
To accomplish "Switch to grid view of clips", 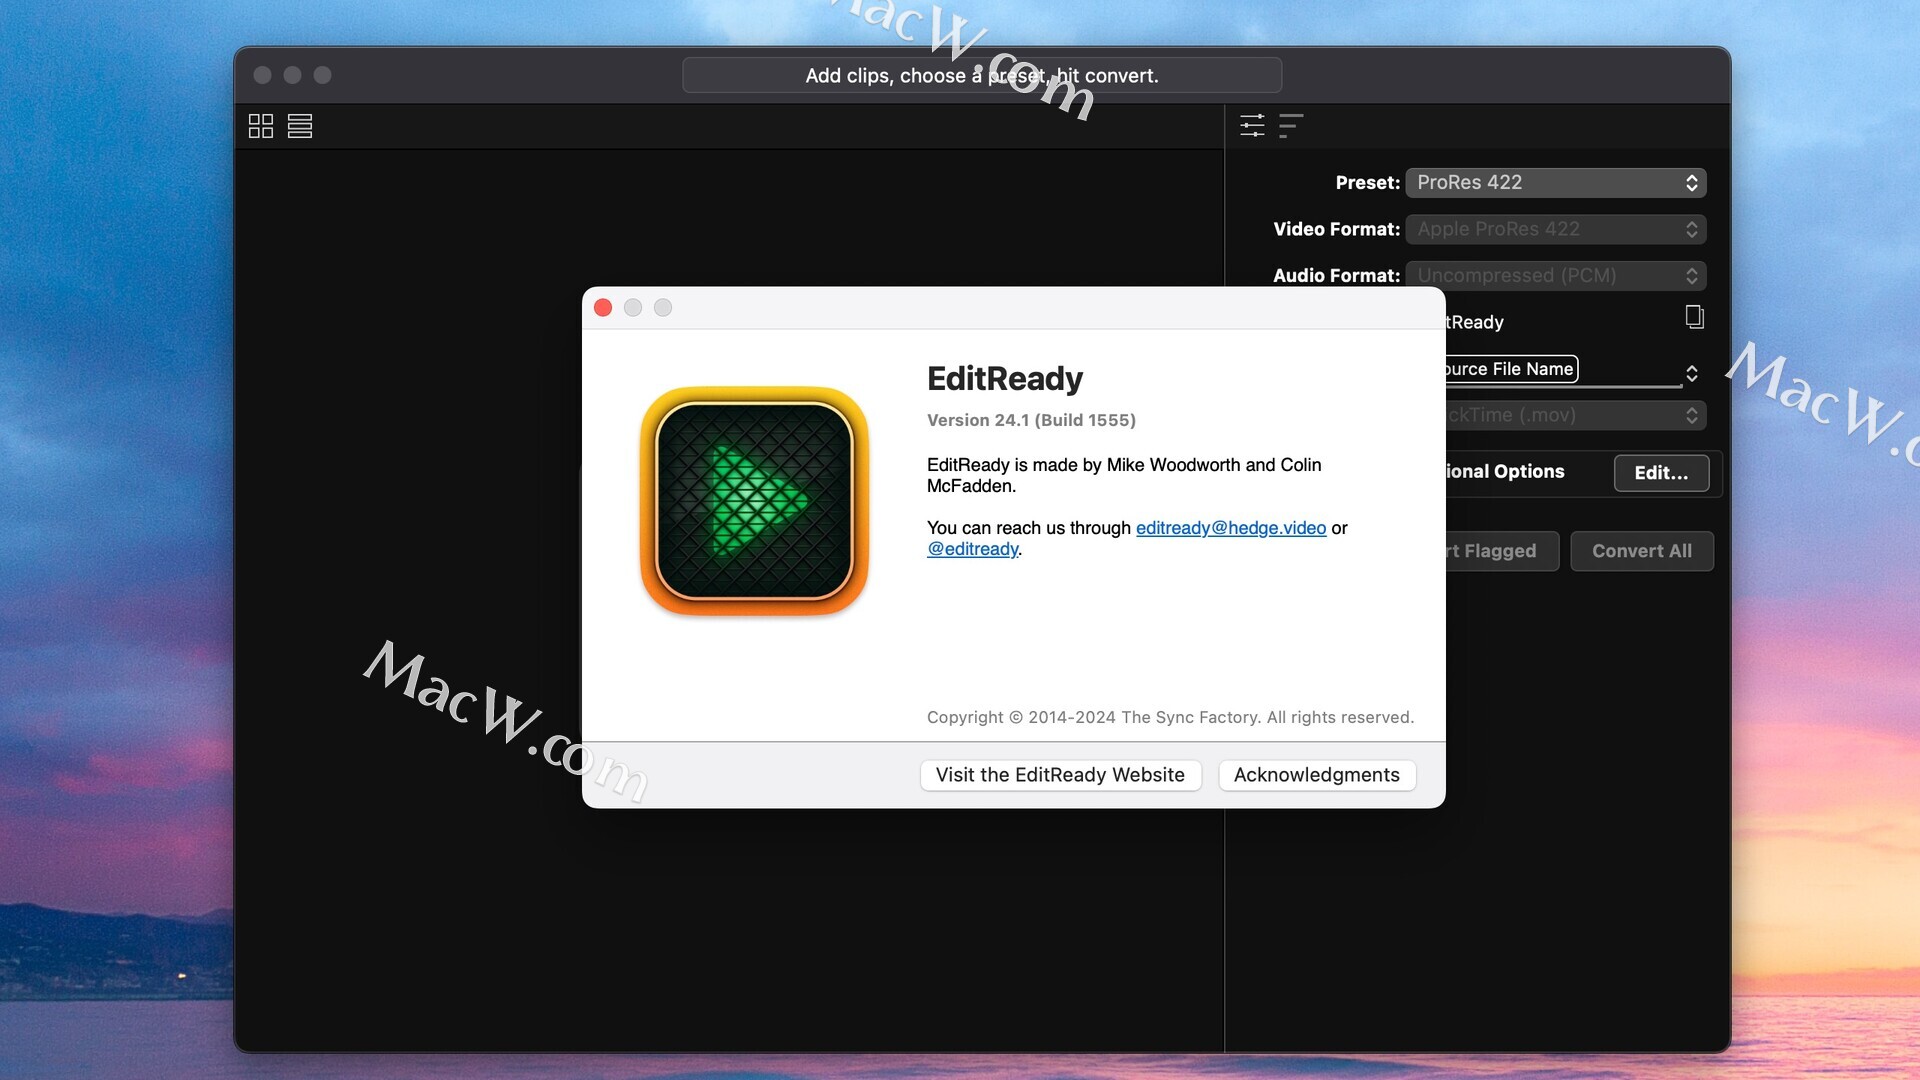I will (x=261, y=126).
